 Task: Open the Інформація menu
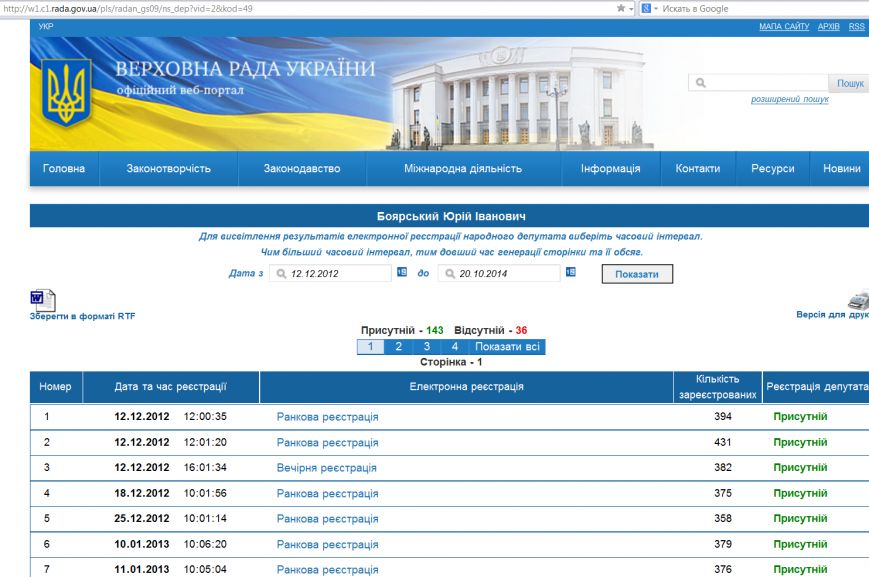[x=610, y=168]
